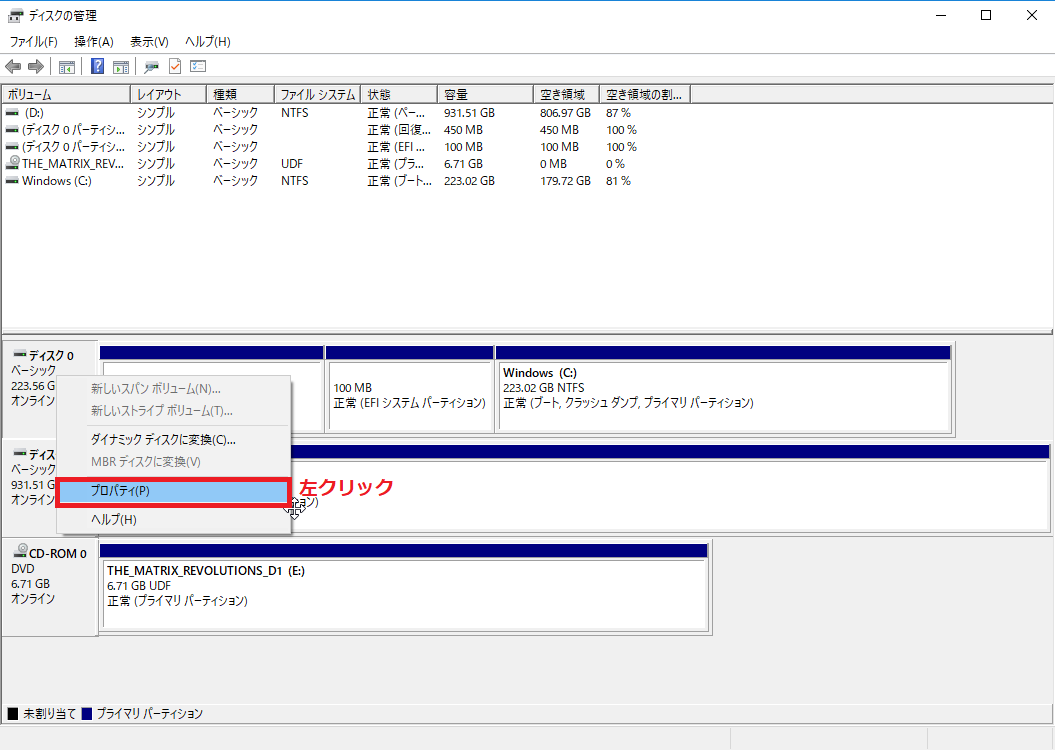Click the forward arrow toolbar icon

pos(36,67)
